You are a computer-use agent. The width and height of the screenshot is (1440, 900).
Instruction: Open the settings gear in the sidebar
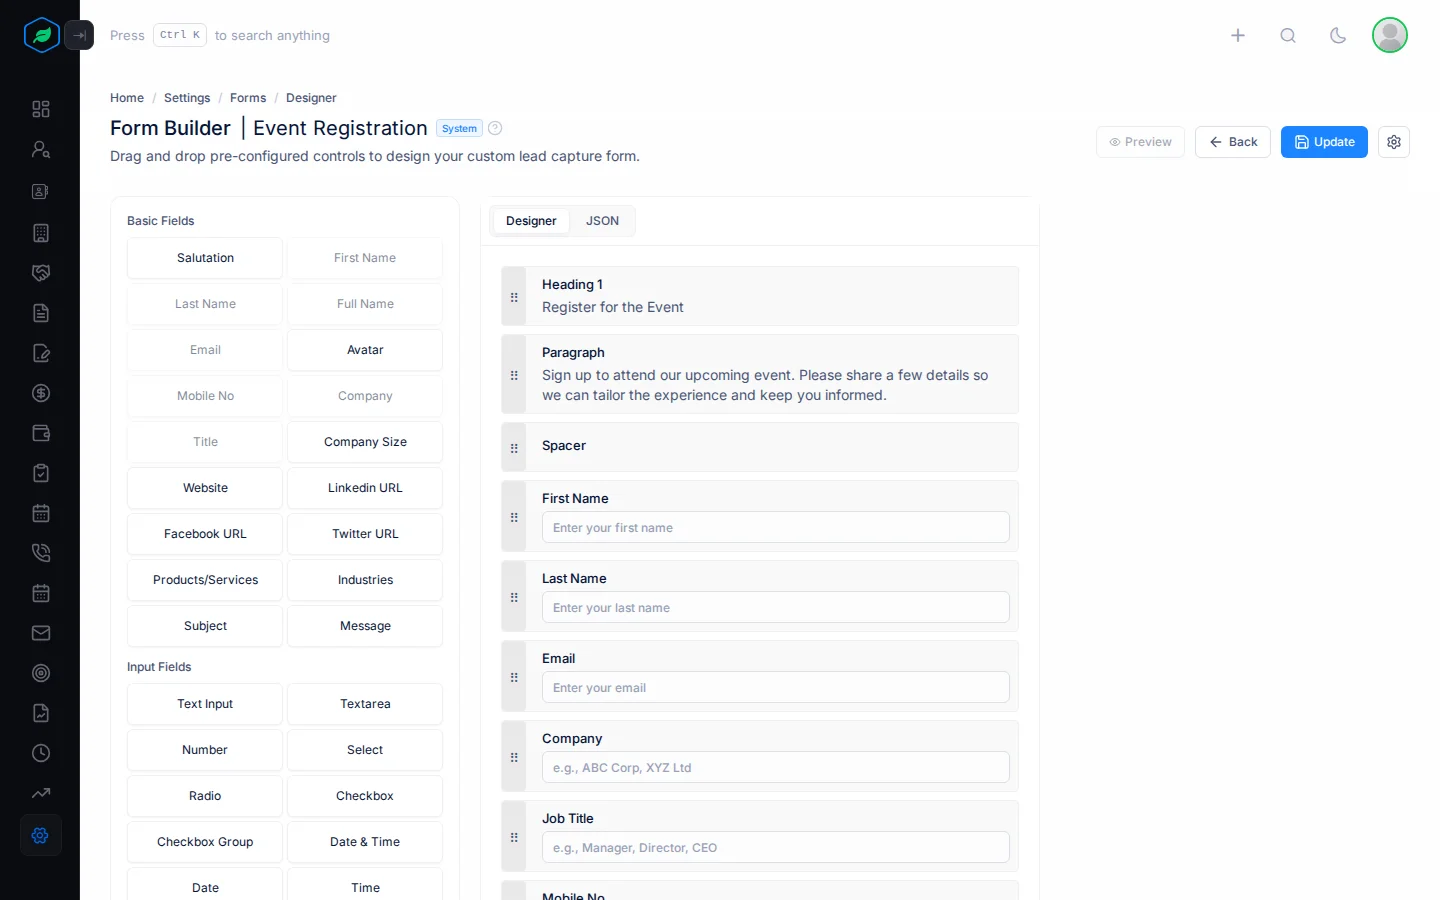[41, 835]
